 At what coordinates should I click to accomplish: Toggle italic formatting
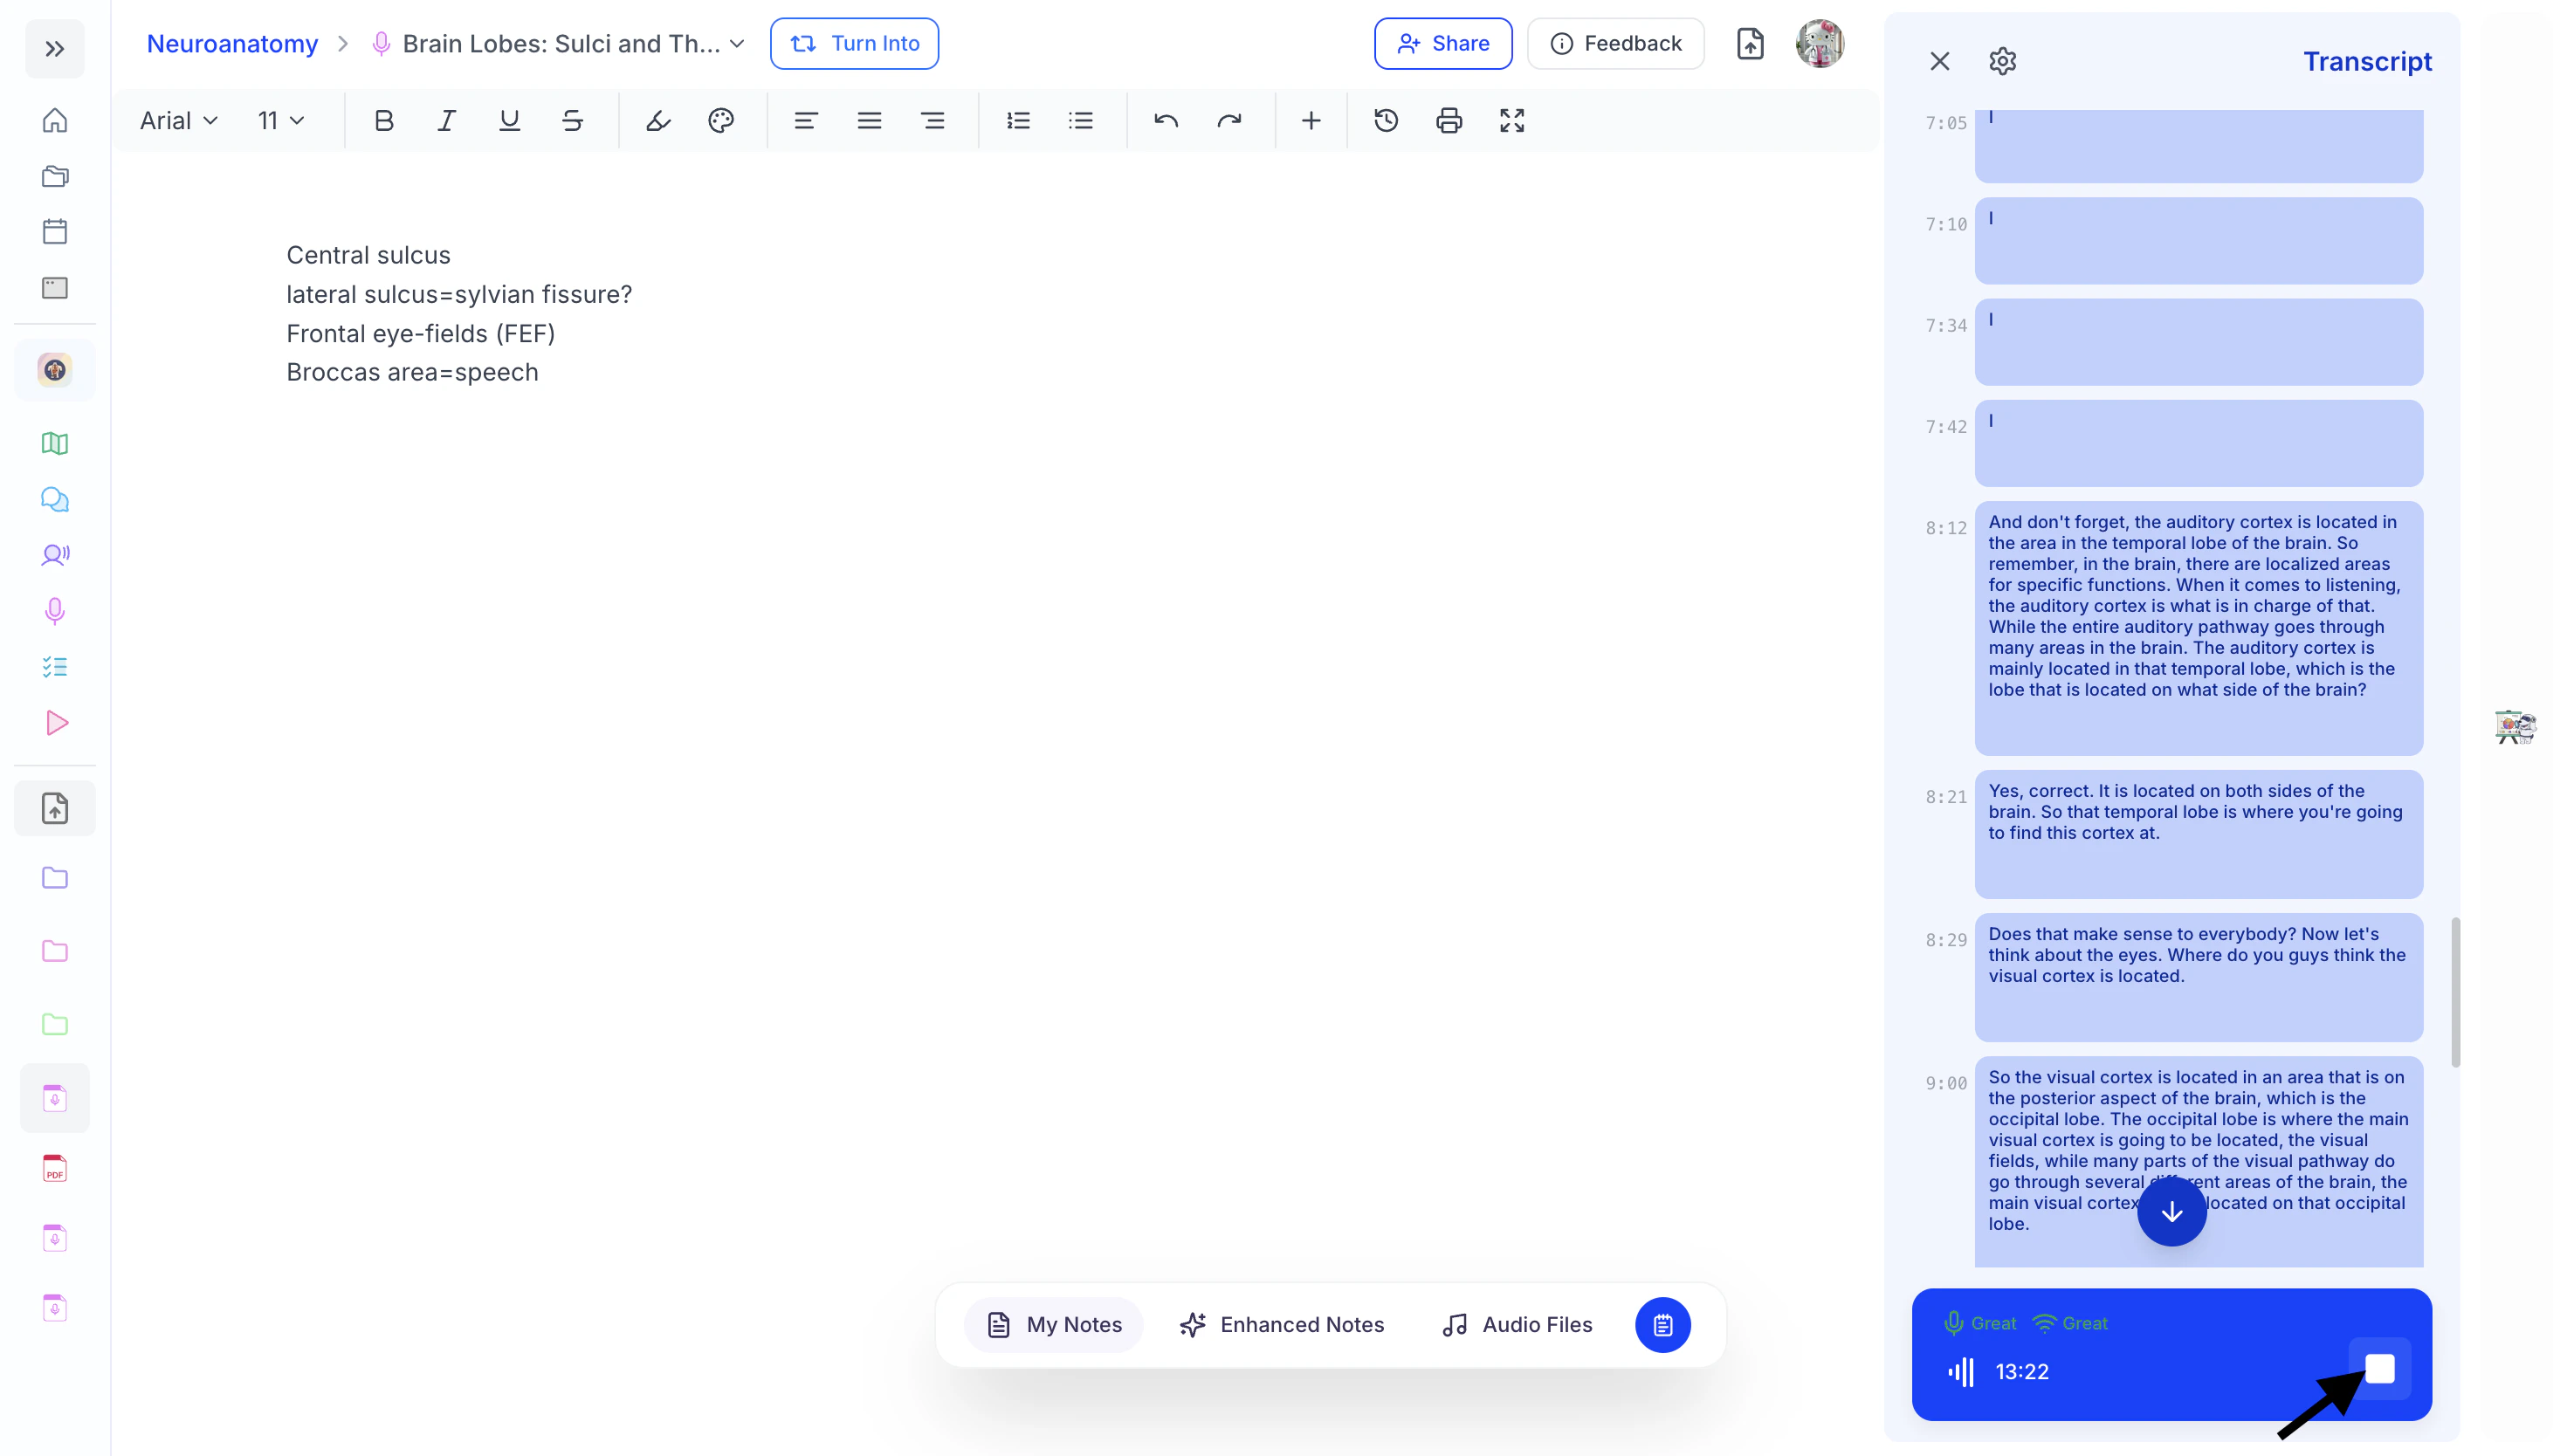[446, 121]
